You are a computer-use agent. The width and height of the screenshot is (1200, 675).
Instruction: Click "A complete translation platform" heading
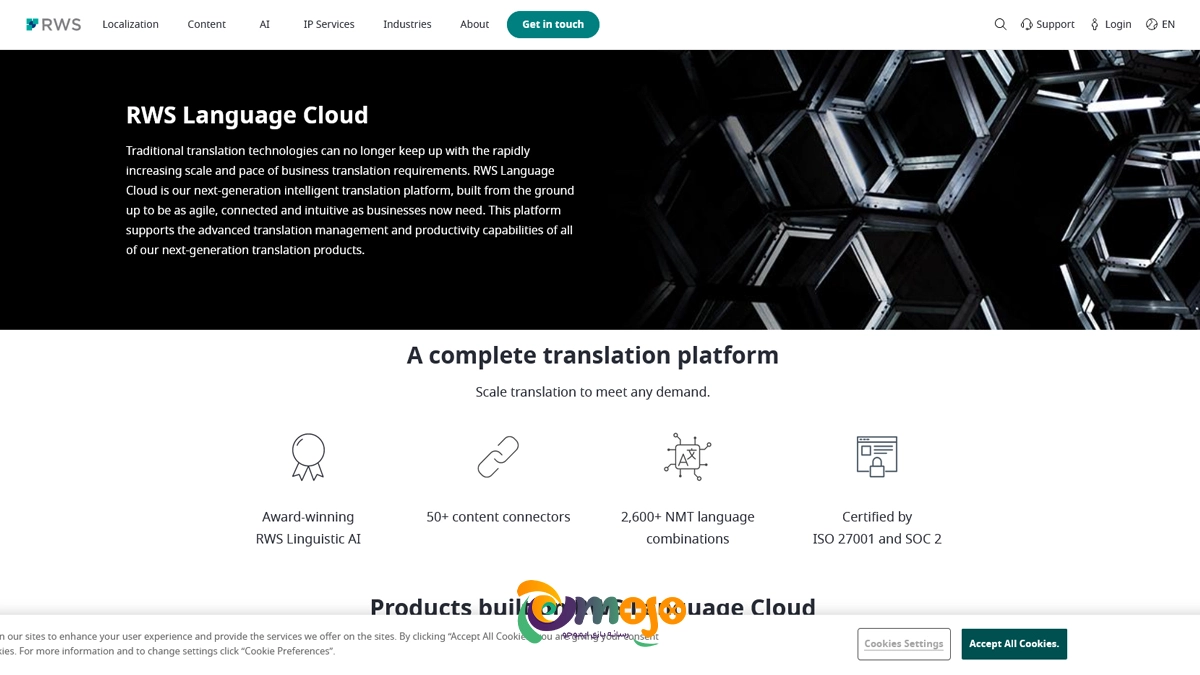click(593, 355)
